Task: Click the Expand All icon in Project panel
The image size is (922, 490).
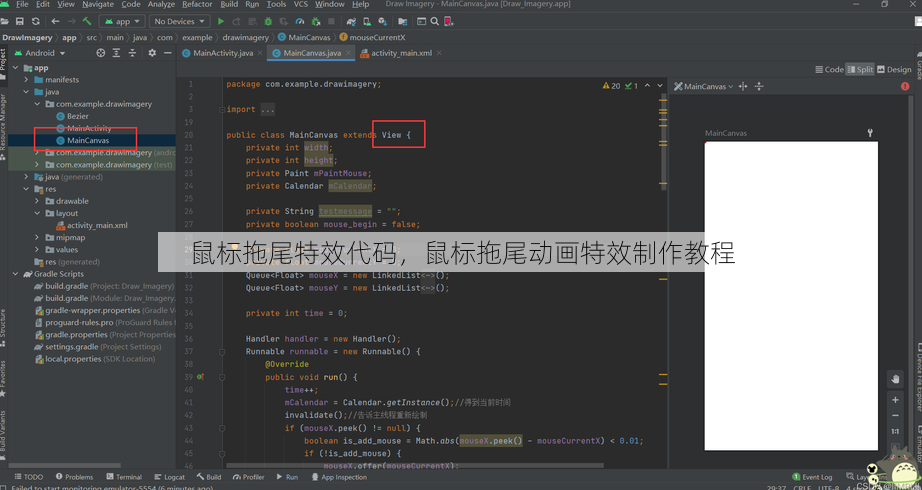Action: 116,53
